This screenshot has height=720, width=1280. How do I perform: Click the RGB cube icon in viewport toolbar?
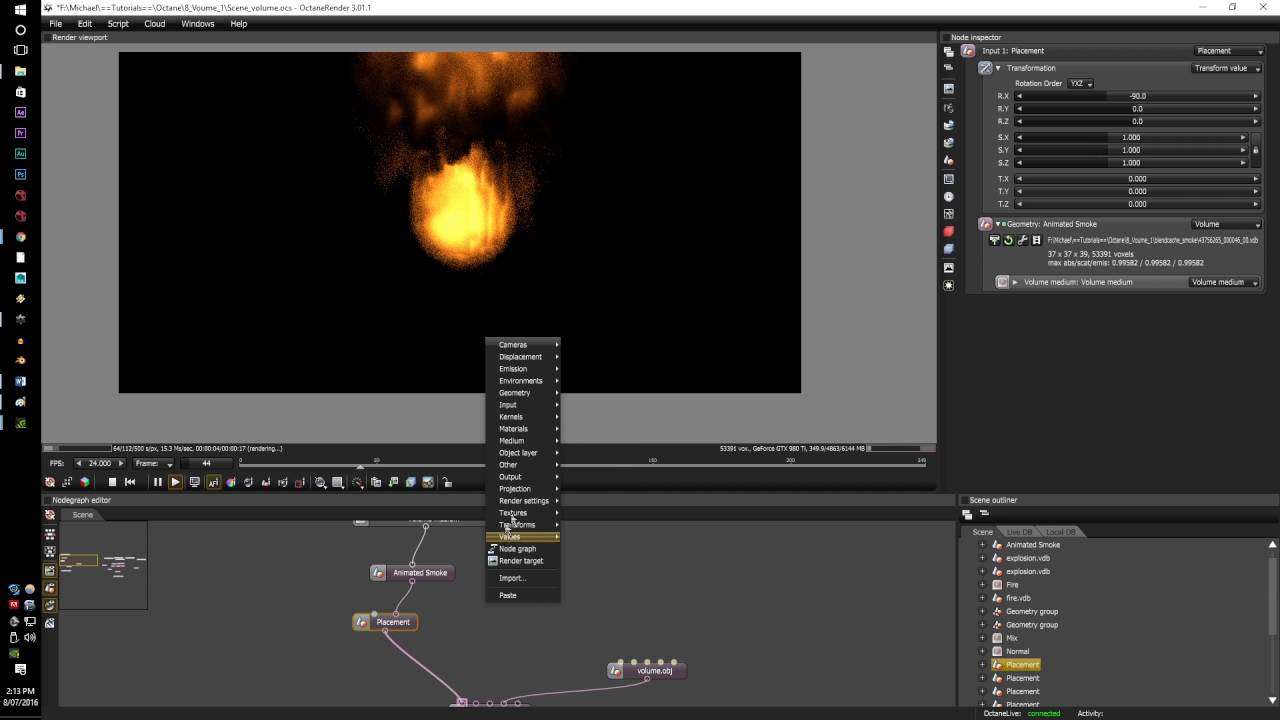click(x=85, y=482)
